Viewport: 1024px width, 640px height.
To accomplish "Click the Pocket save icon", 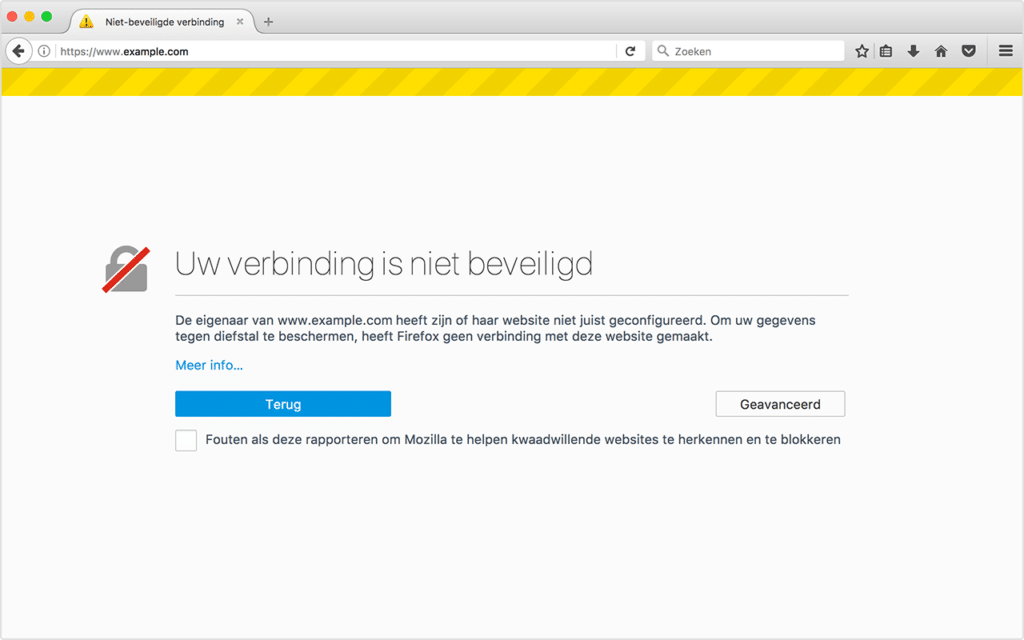I will [x=968, y=50].
